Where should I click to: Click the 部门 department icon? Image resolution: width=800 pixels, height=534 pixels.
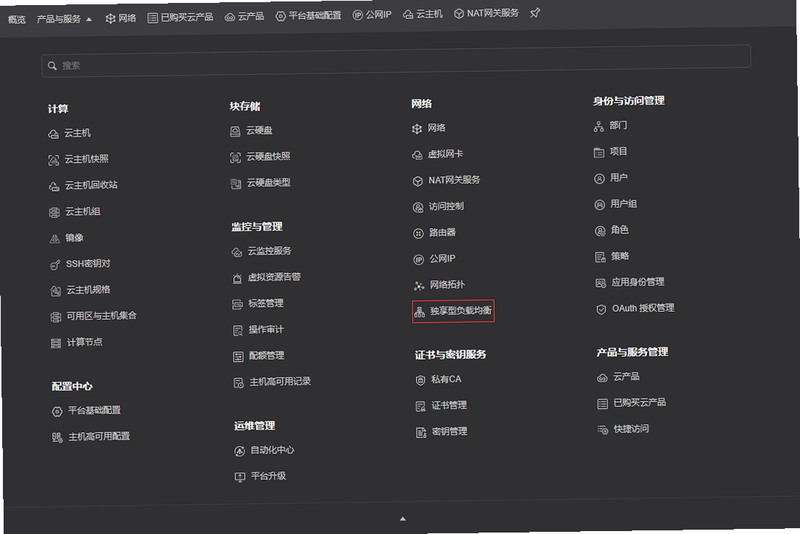pyautogui.click(x=599, y=126)
